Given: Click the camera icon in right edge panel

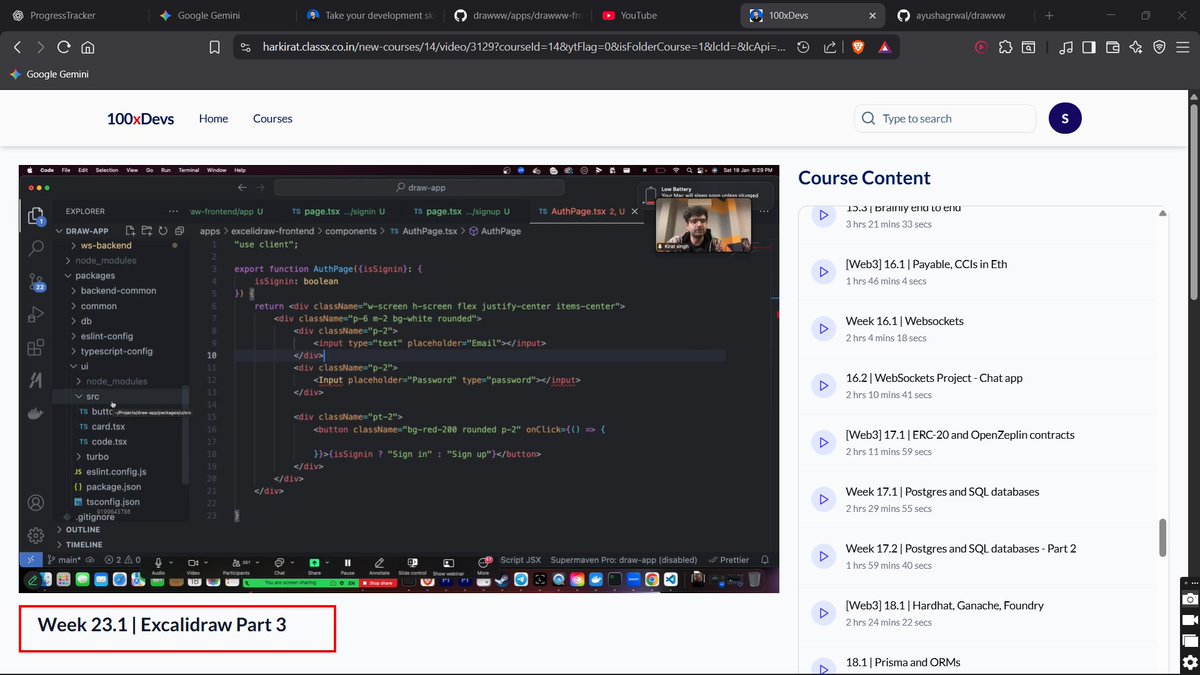Looking at the screenshot, I should coord(1190,598).
